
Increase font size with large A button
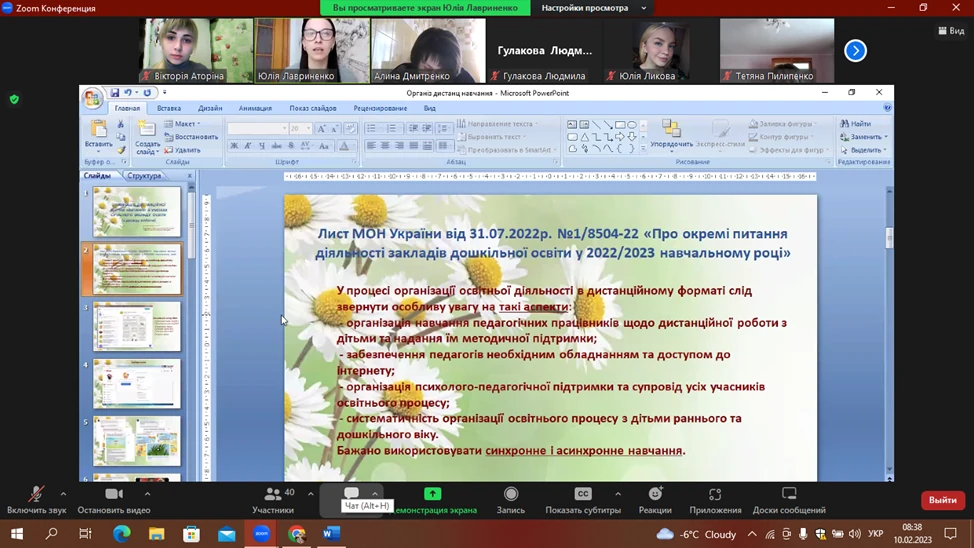pos(321,129)
